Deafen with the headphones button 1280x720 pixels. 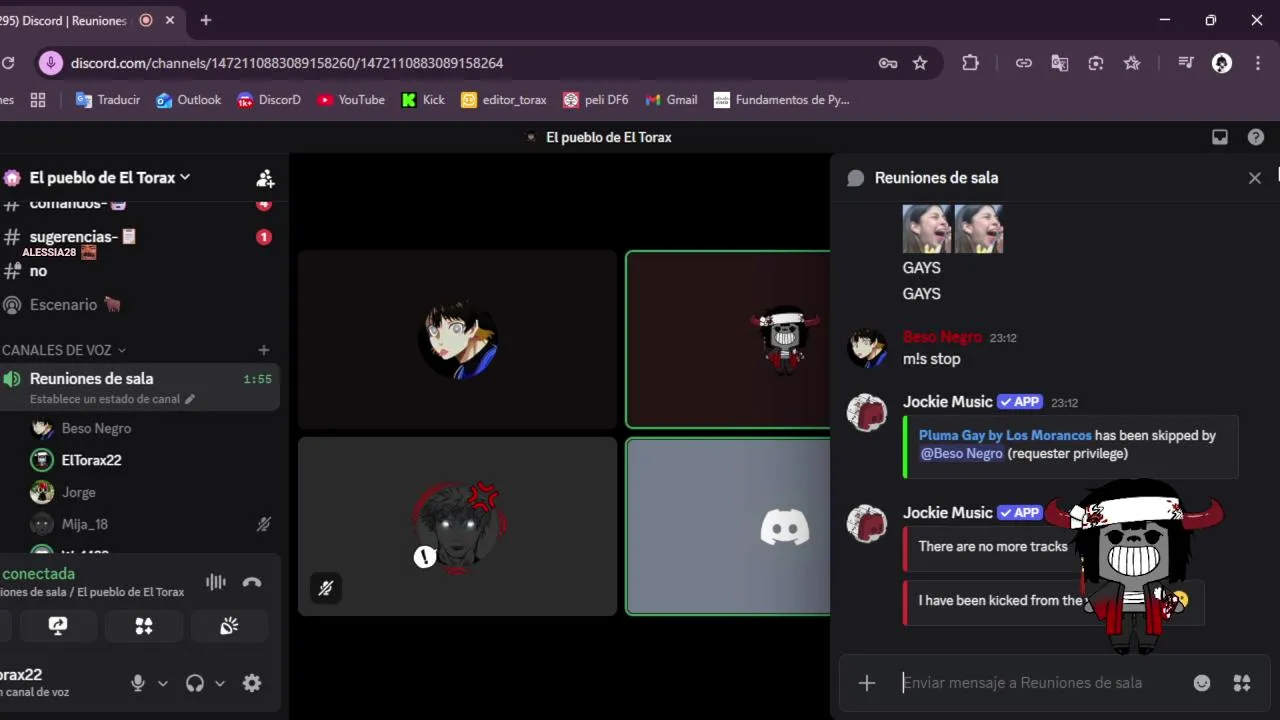point(195,683)
